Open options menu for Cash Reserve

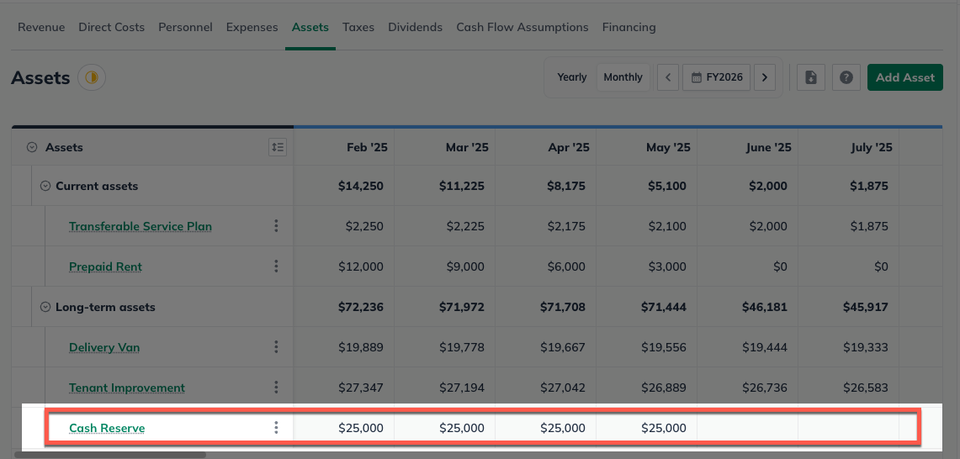[276, 427]
